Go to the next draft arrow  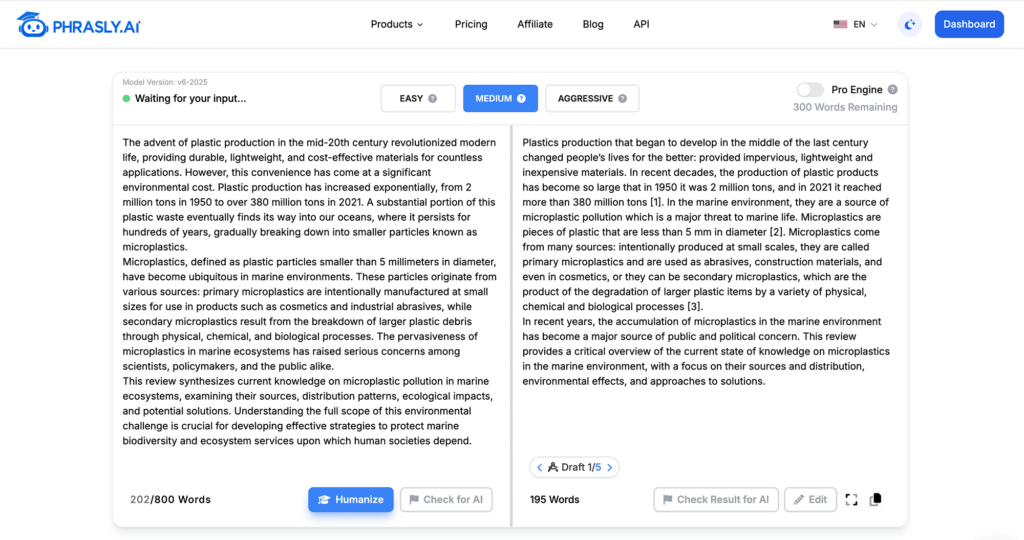[x=610, y=468]
